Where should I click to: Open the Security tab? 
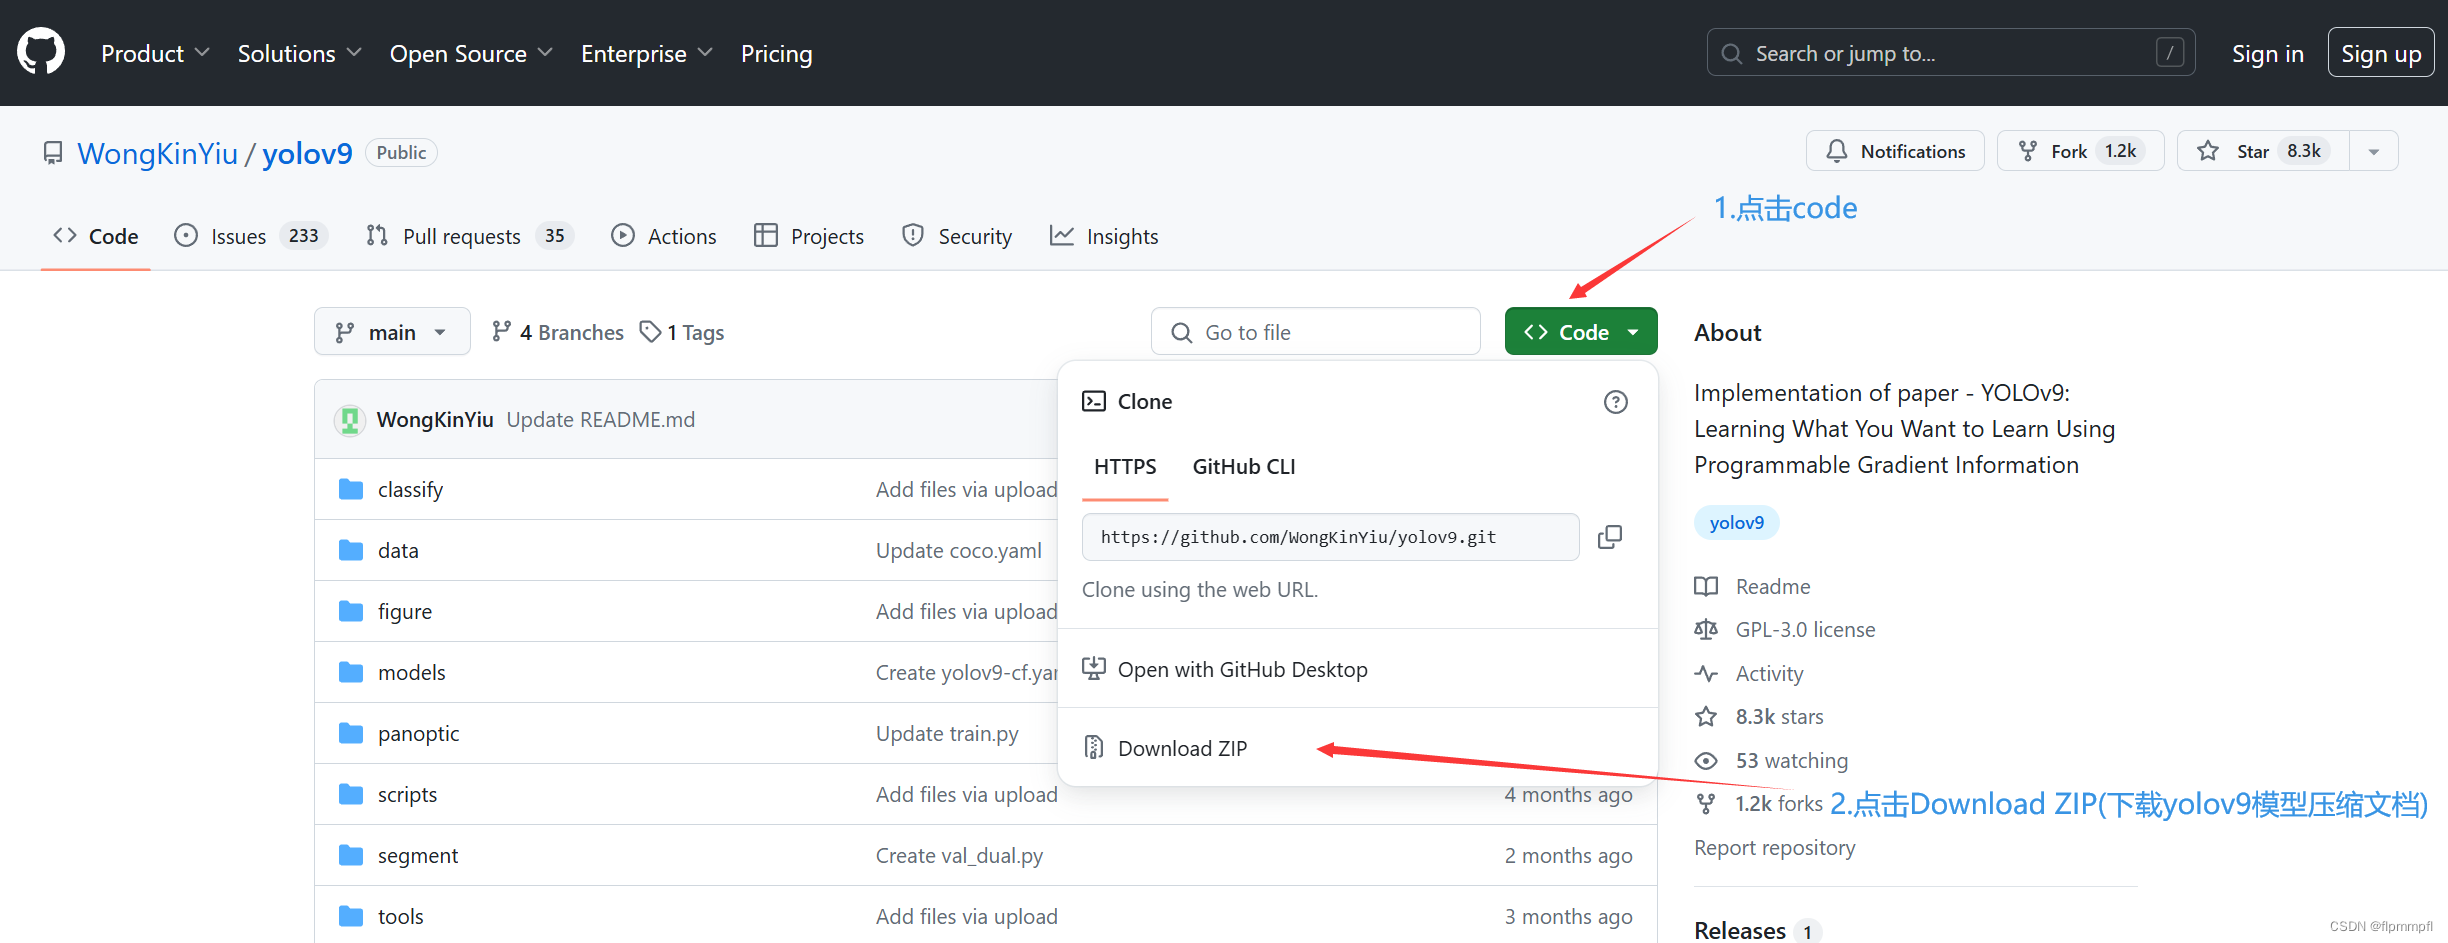957,236
